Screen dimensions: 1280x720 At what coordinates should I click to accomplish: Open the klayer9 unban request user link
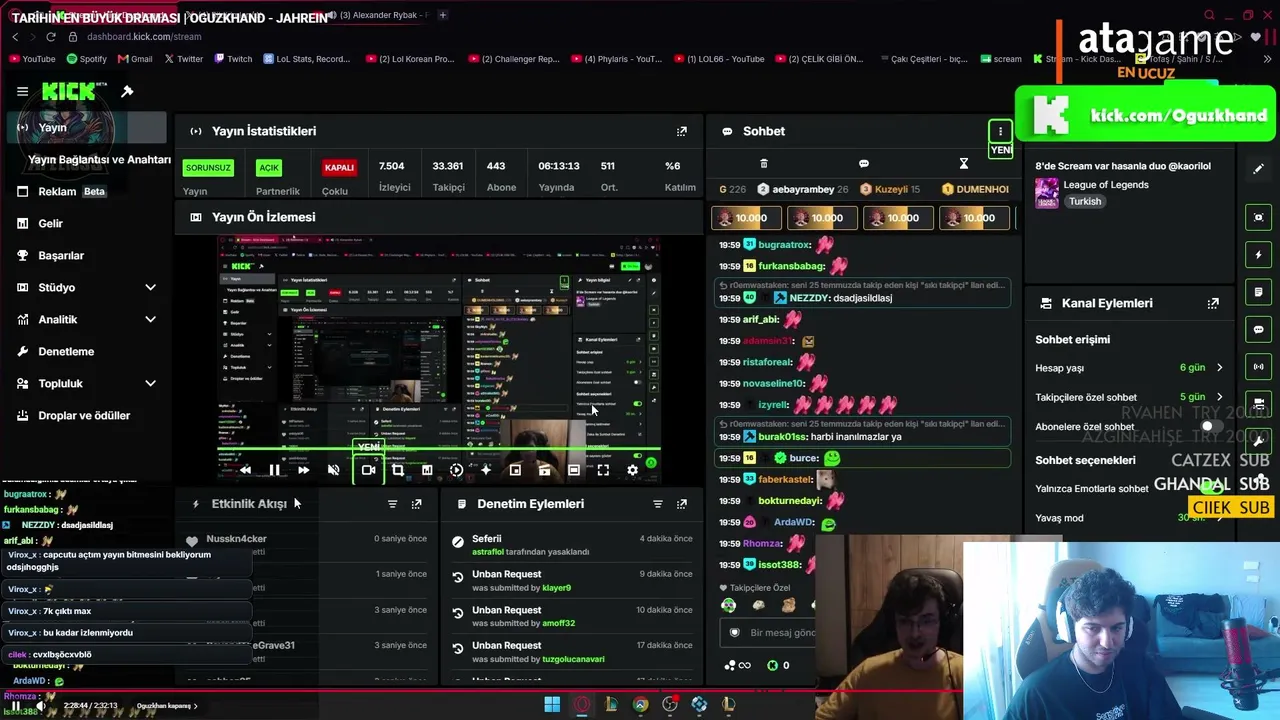[556, 588]
